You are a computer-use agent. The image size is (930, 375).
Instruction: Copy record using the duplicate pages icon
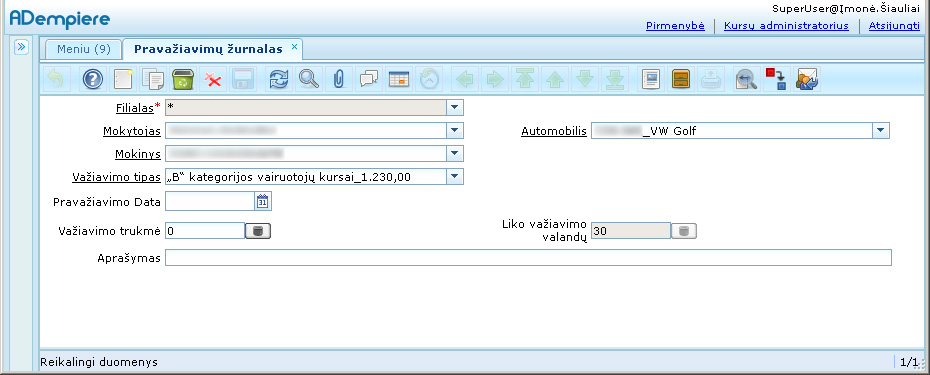click(x=154, y=79)
